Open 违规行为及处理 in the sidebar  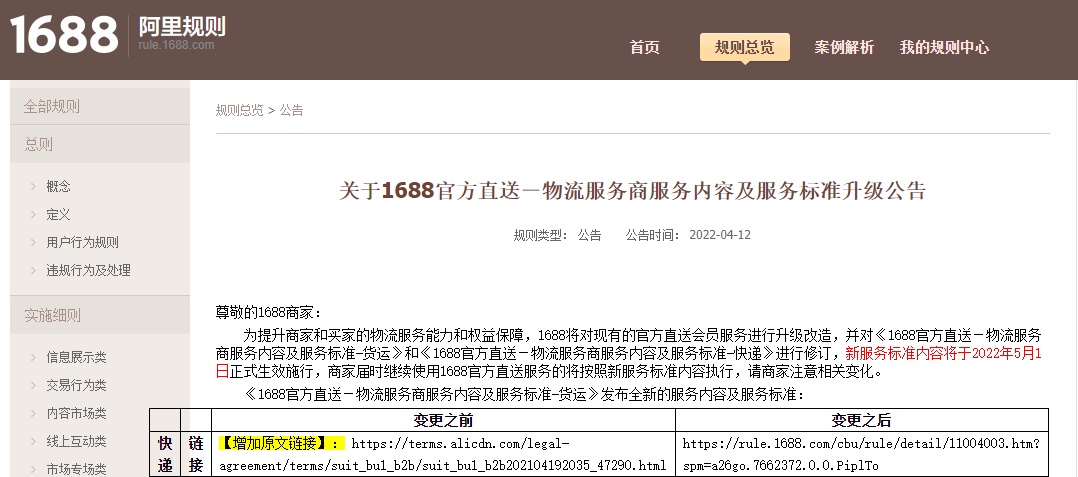click(89, 271)
